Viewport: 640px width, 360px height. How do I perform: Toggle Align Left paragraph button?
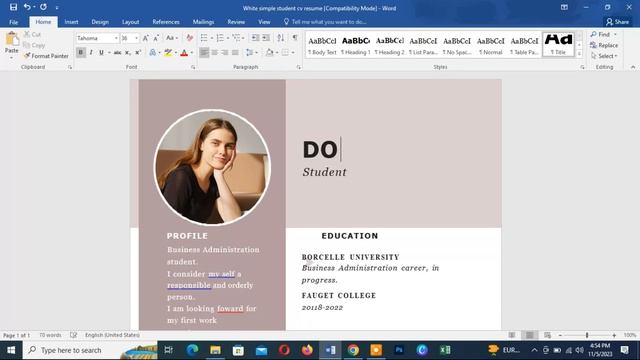[204, 53]
